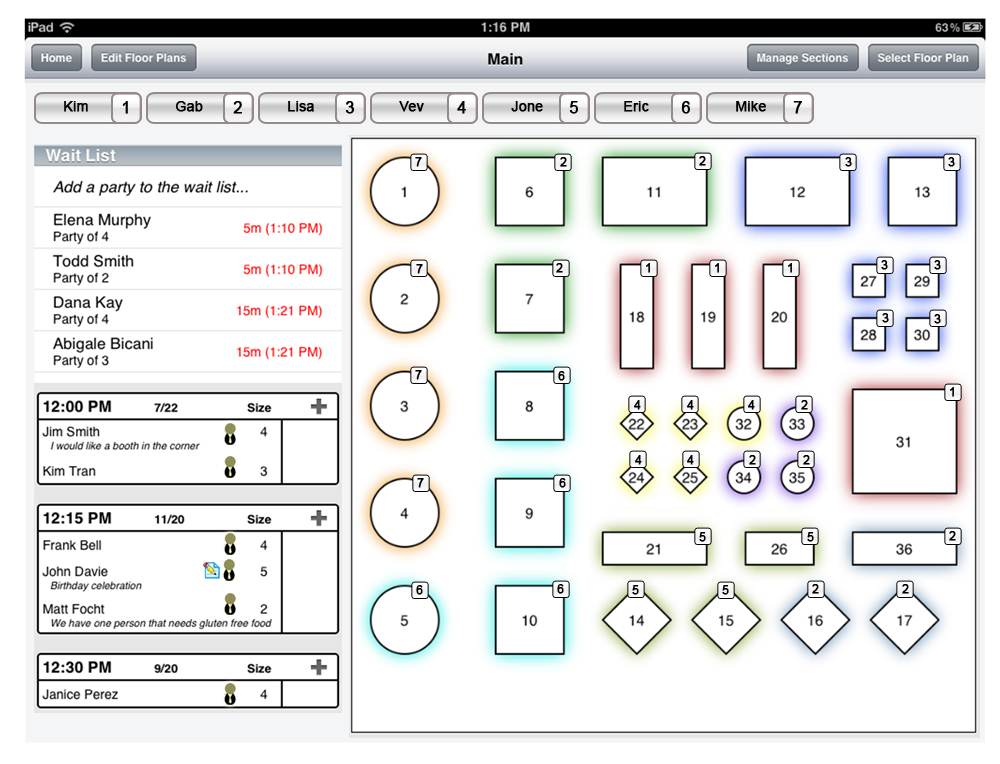The image size is (1000, 764).
Task: Click Add a party to the wait list field
Action: point(188,187)
